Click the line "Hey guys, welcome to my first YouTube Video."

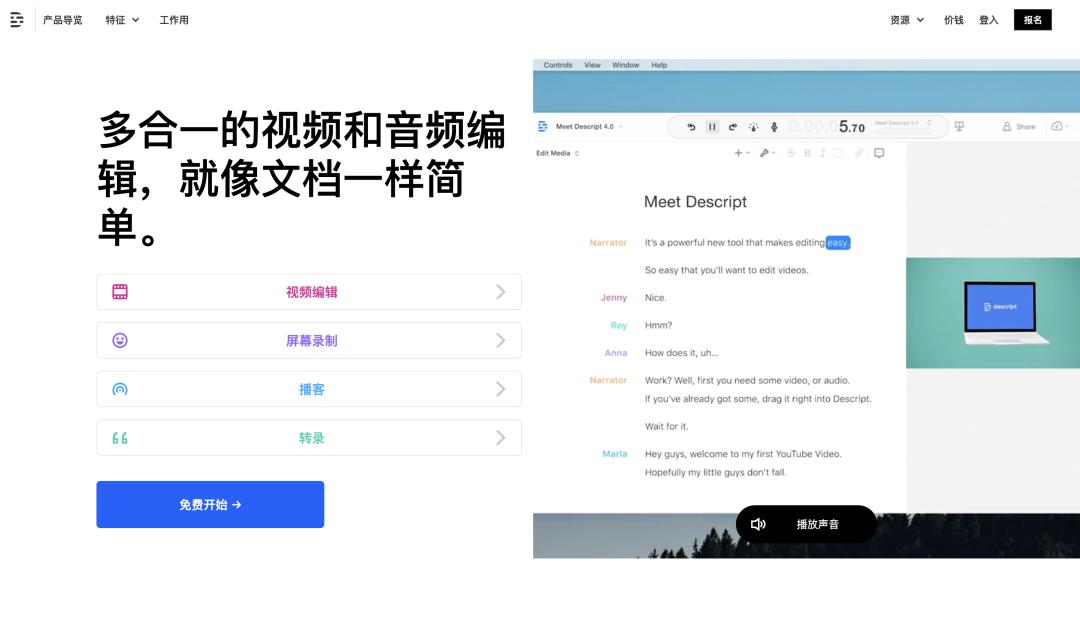coord(742,454)
